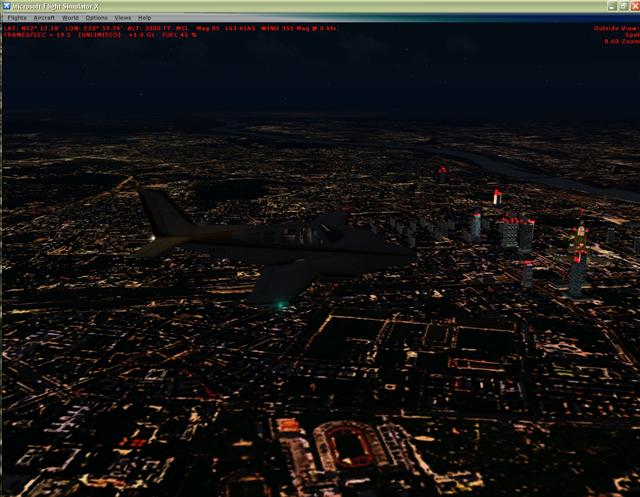Maximize the Flight Simulator window
The image size is (640, 497).
[624, 6]
